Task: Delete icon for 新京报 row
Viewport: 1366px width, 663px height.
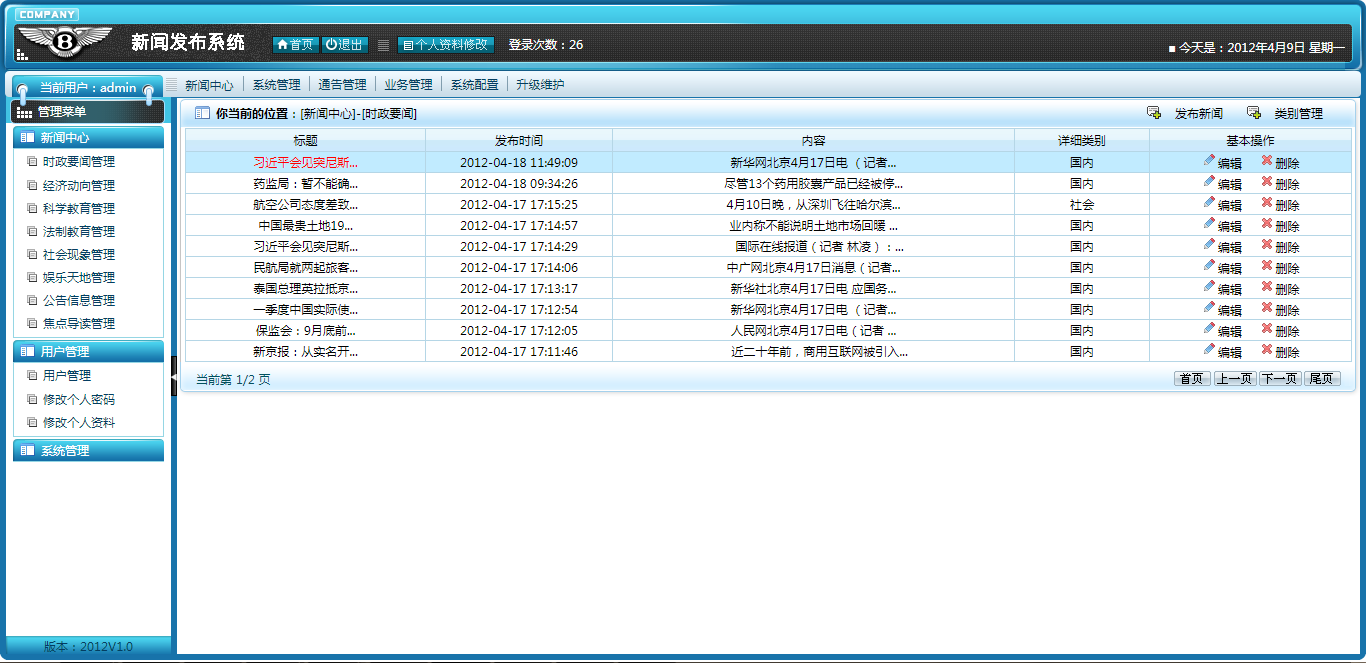Action: coord(1267,350)
